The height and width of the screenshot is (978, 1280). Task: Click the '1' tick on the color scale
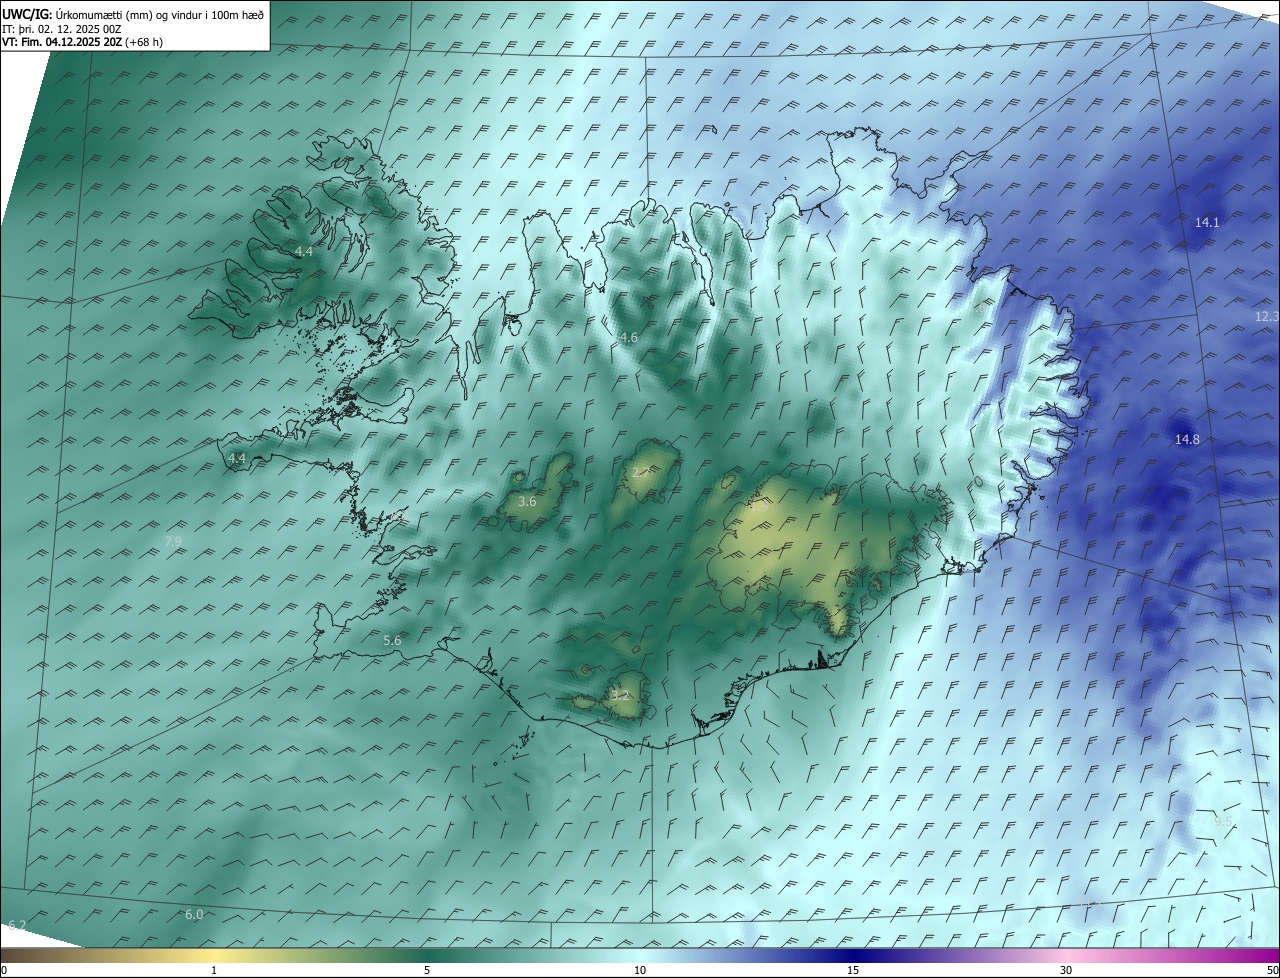pyautogui.click(x=214, y=970)
